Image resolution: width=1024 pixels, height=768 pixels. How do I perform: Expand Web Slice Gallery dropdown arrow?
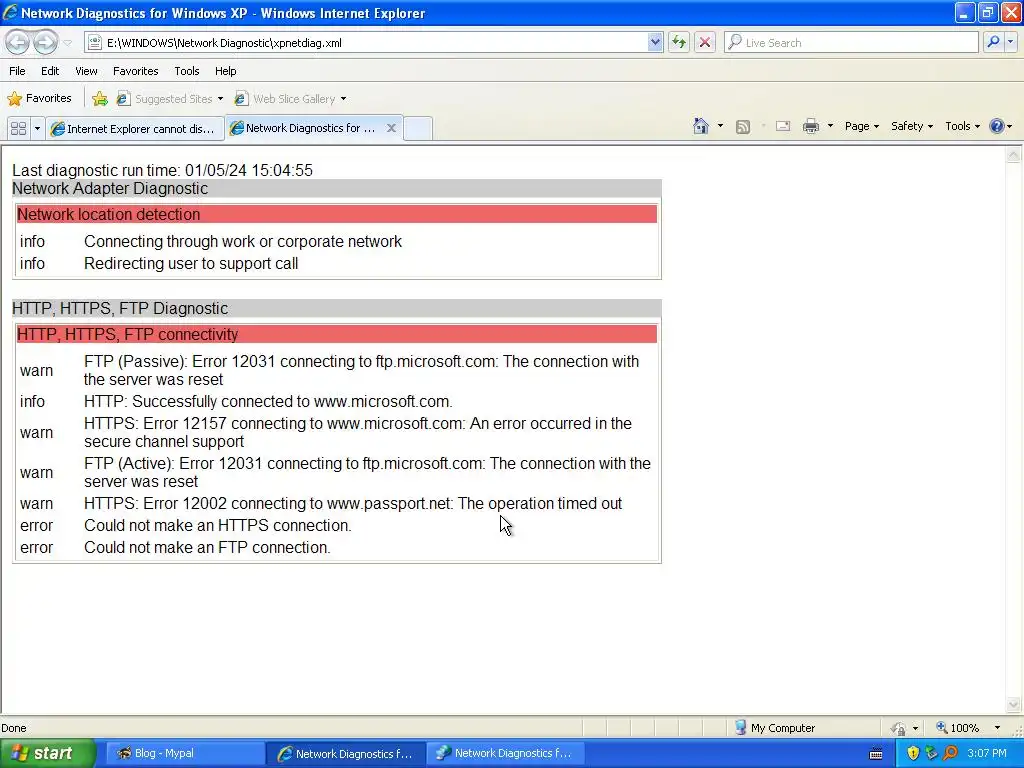tap(344, 99)
